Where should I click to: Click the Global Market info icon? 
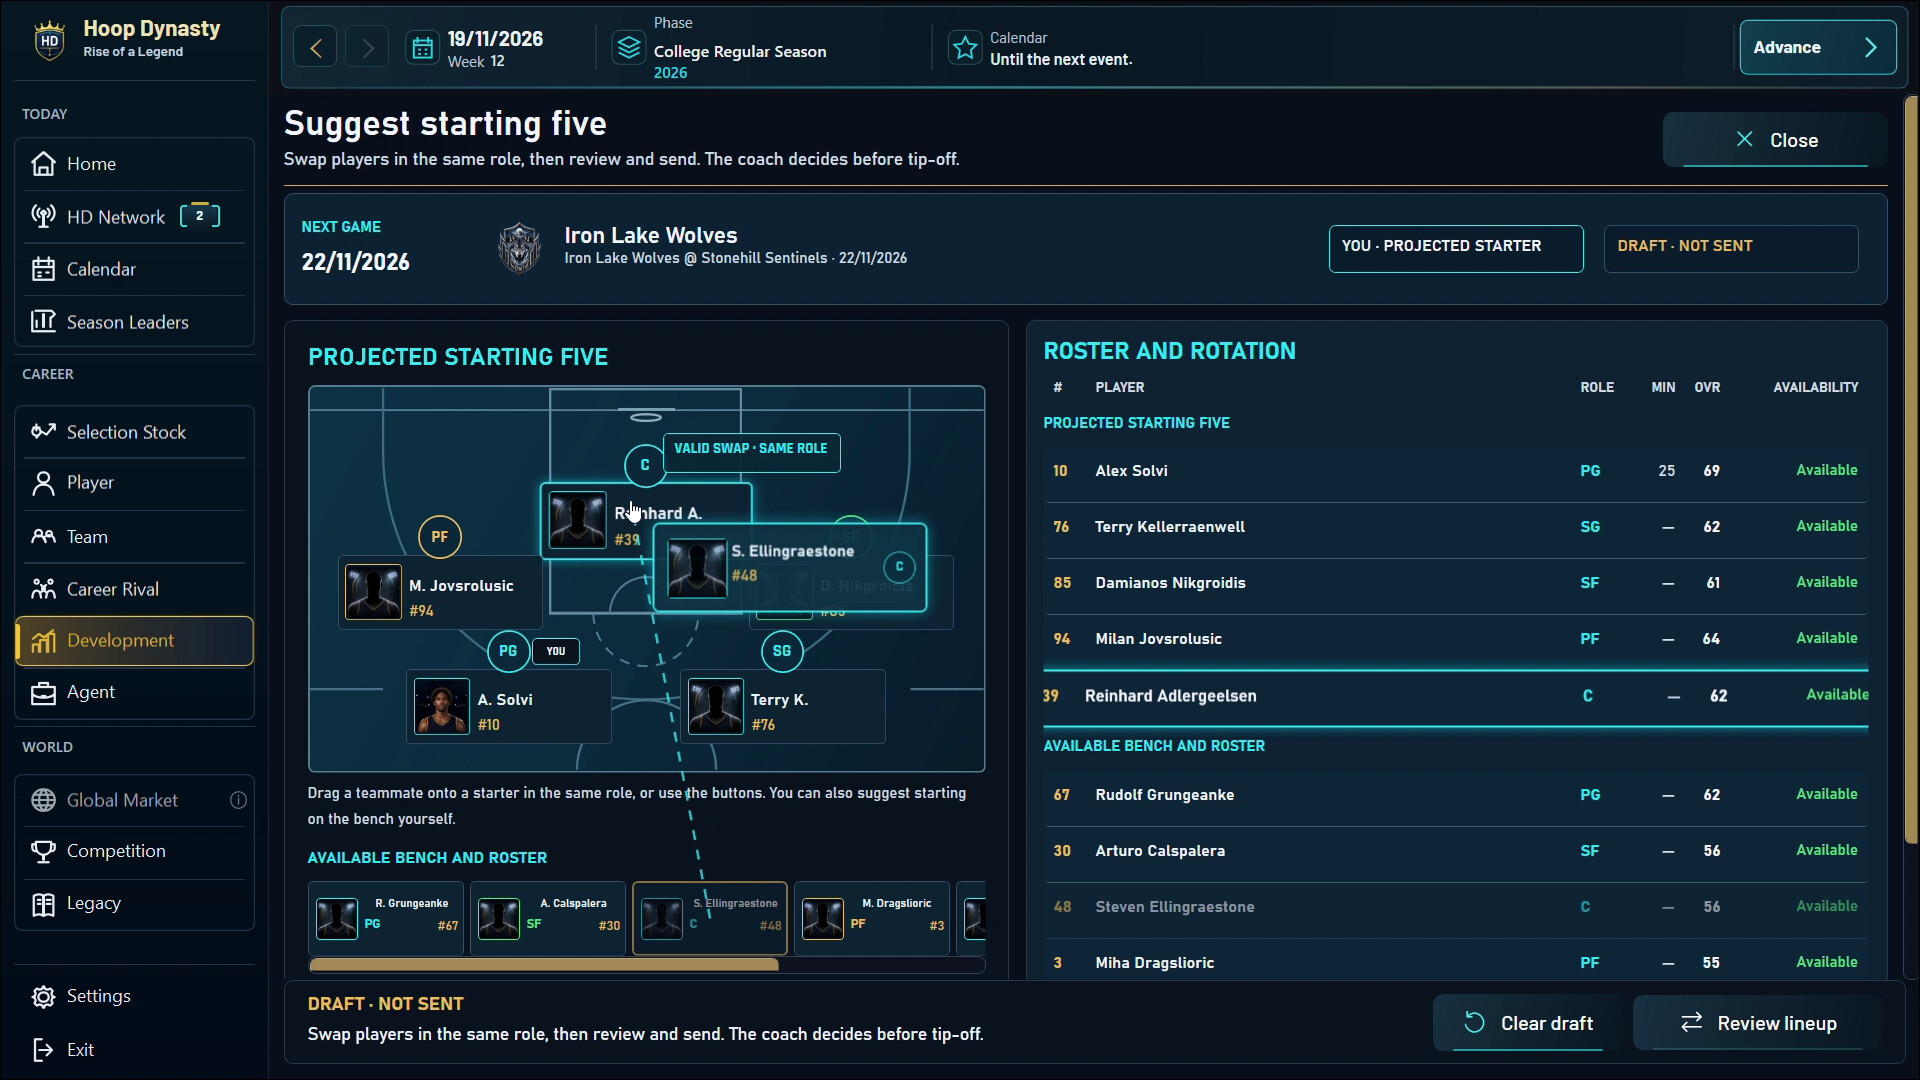[x=238, y=800]
